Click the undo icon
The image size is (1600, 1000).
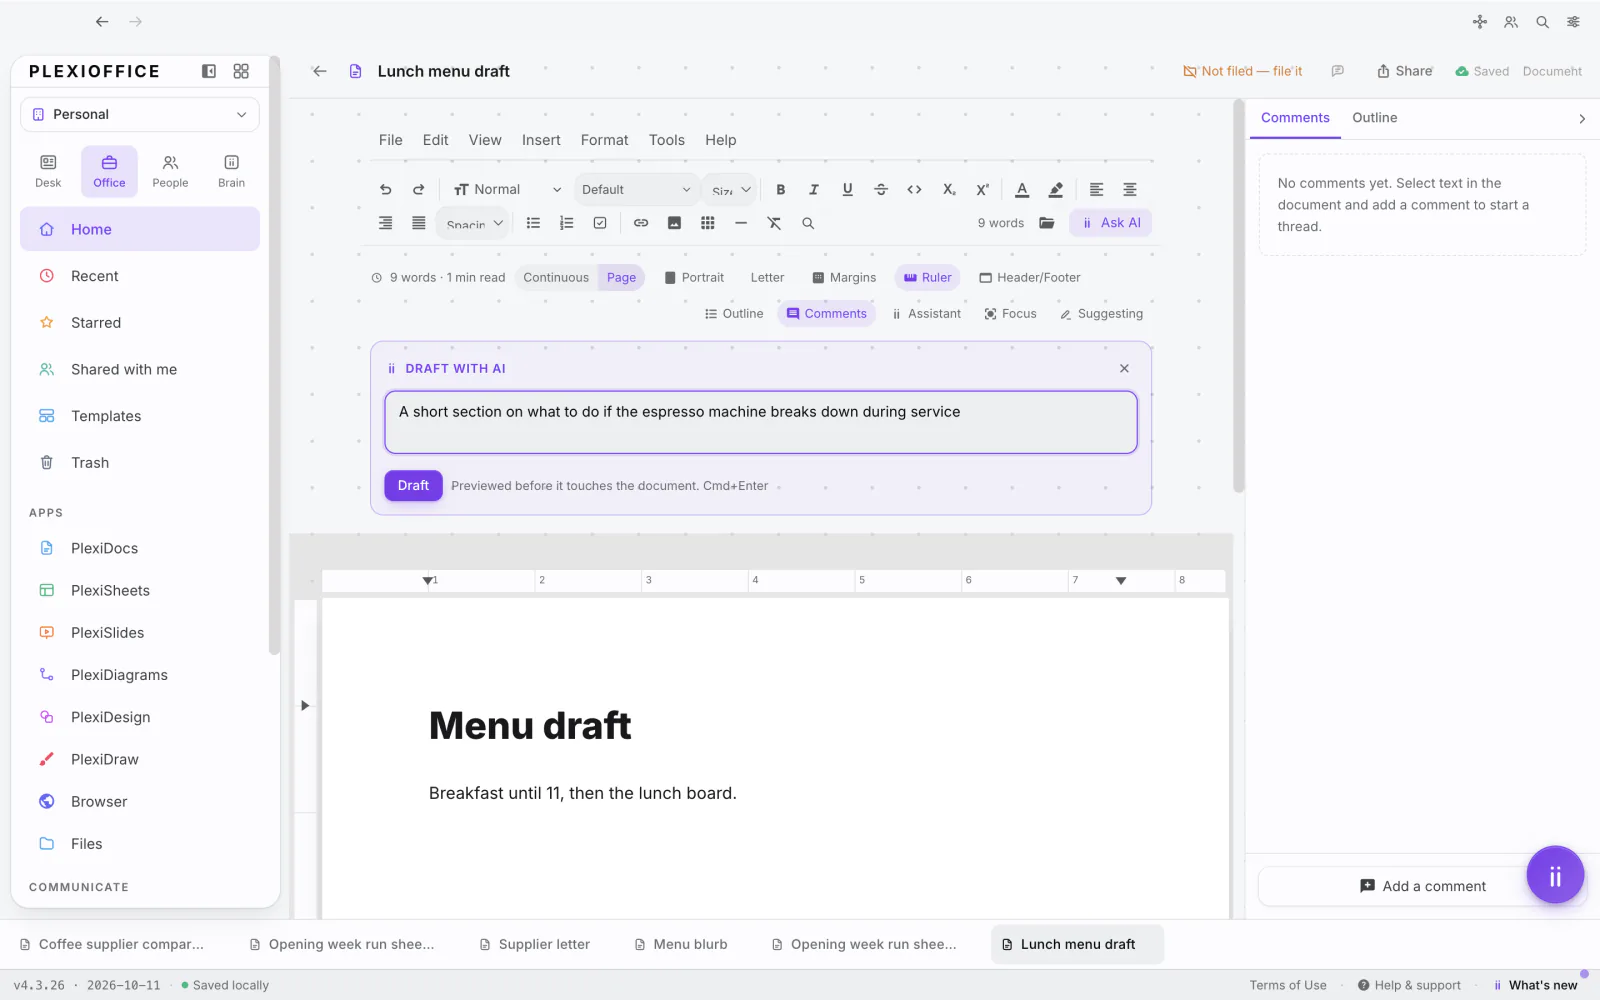point(385,189)
